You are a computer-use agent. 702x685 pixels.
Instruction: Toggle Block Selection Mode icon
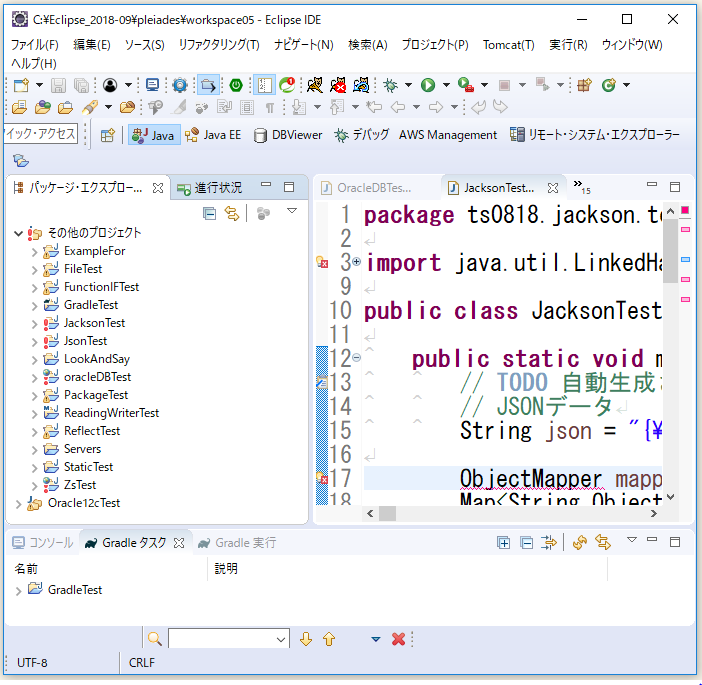point(247,107)
